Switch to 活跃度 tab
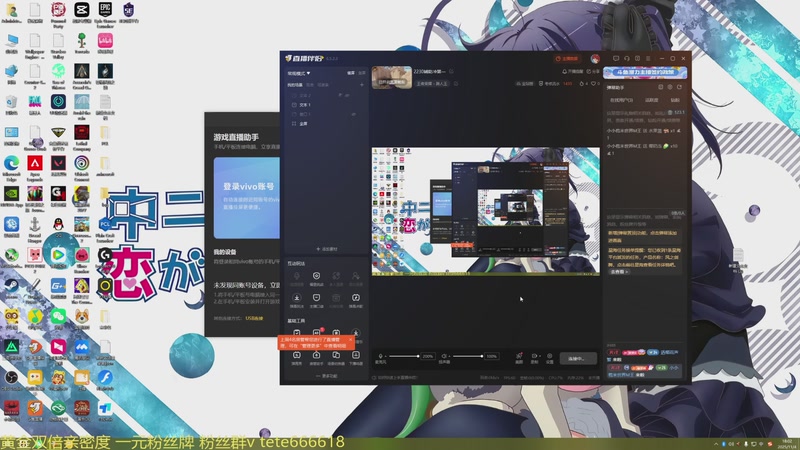The image size is (800, 450). pos(652,100)
